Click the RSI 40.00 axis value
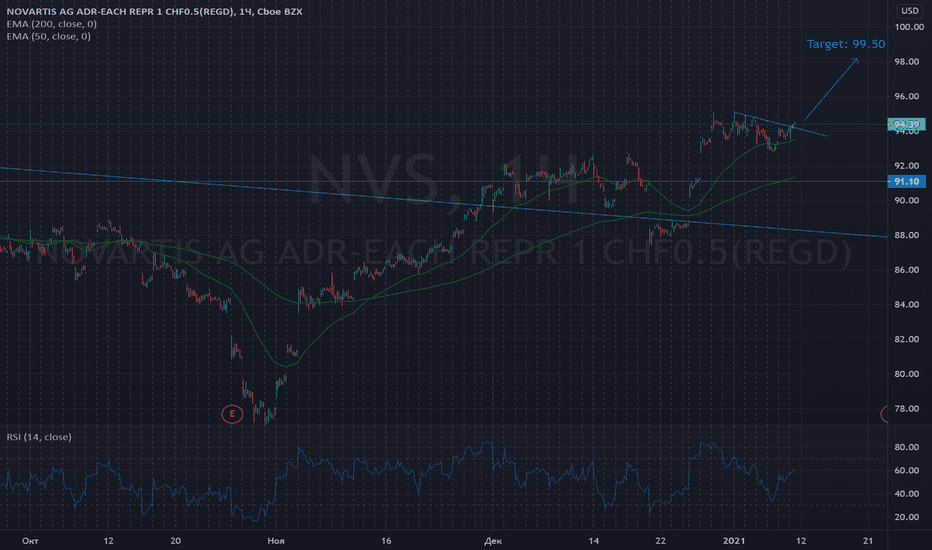This screenshot has width=932, height=550. click(x=906, y=494)
